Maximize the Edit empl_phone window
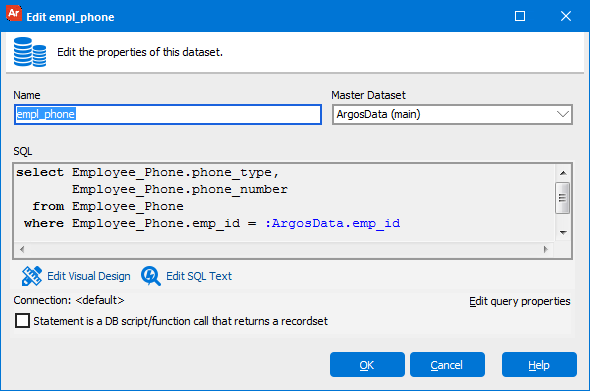 (x=520, y=16)
